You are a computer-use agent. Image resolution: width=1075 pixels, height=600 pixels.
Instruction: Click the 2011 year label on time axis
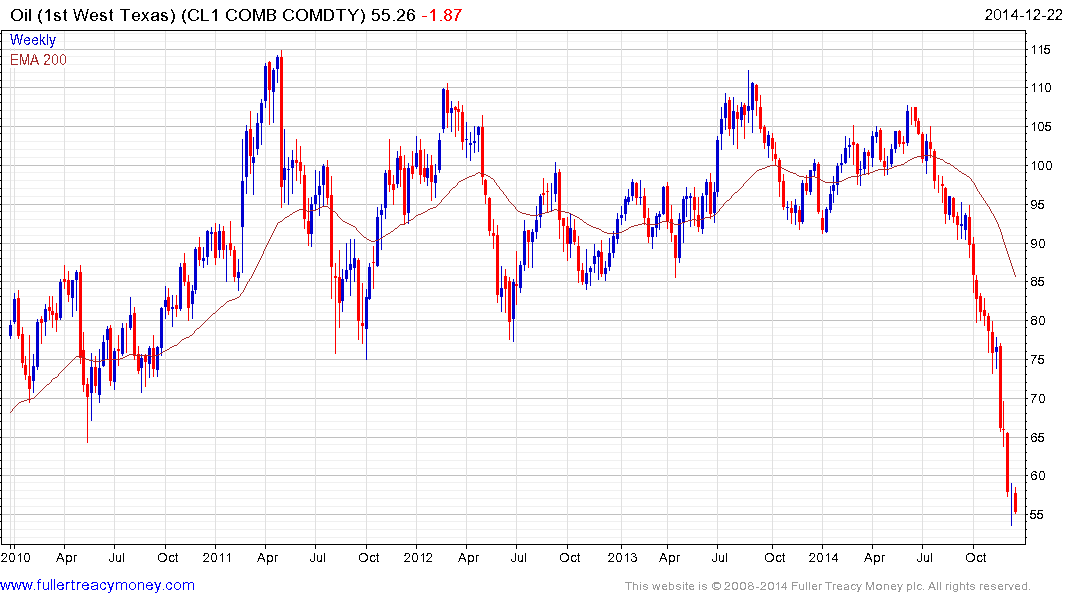pyautogui.click(x=217, y=557)
